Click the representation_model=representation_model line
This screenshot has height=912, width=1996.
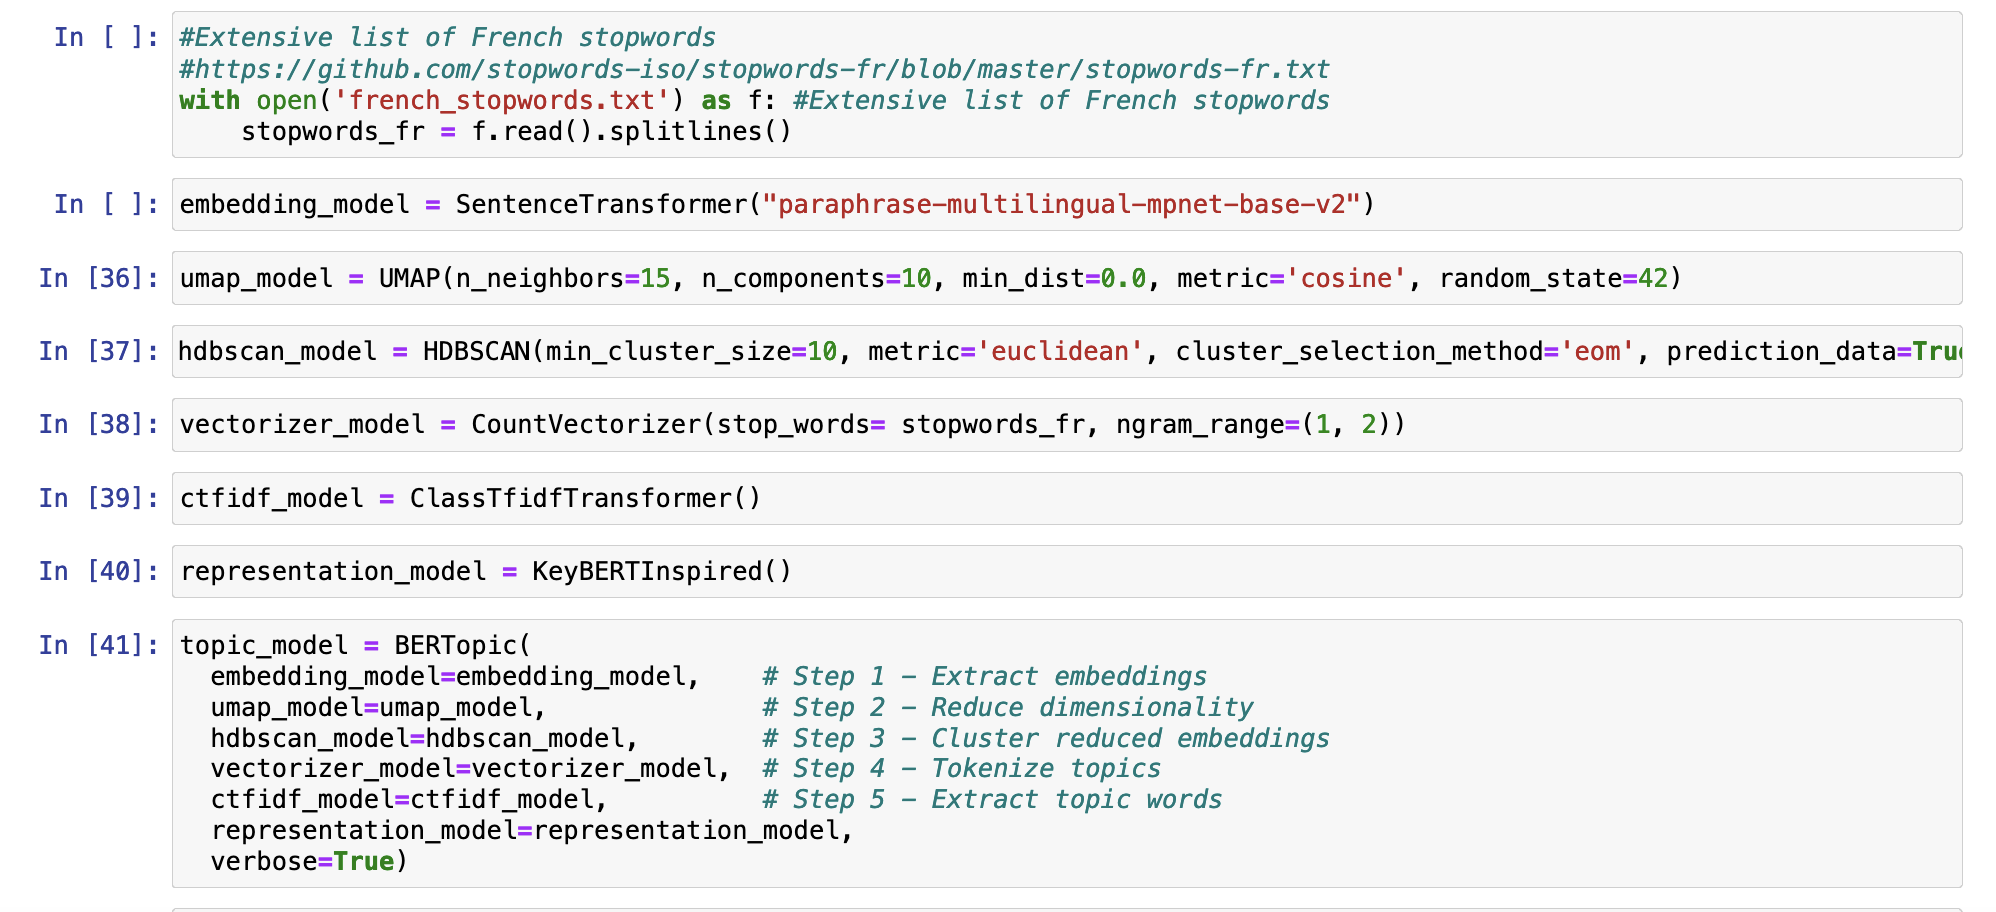click(532, 830)
